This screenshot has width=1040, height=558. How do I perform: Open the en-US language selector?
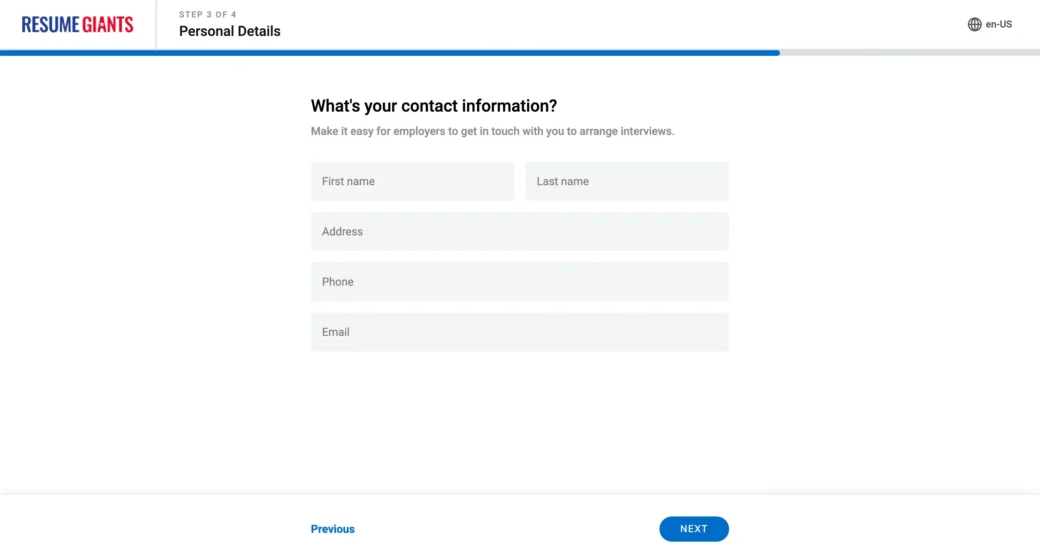(990, 25)
